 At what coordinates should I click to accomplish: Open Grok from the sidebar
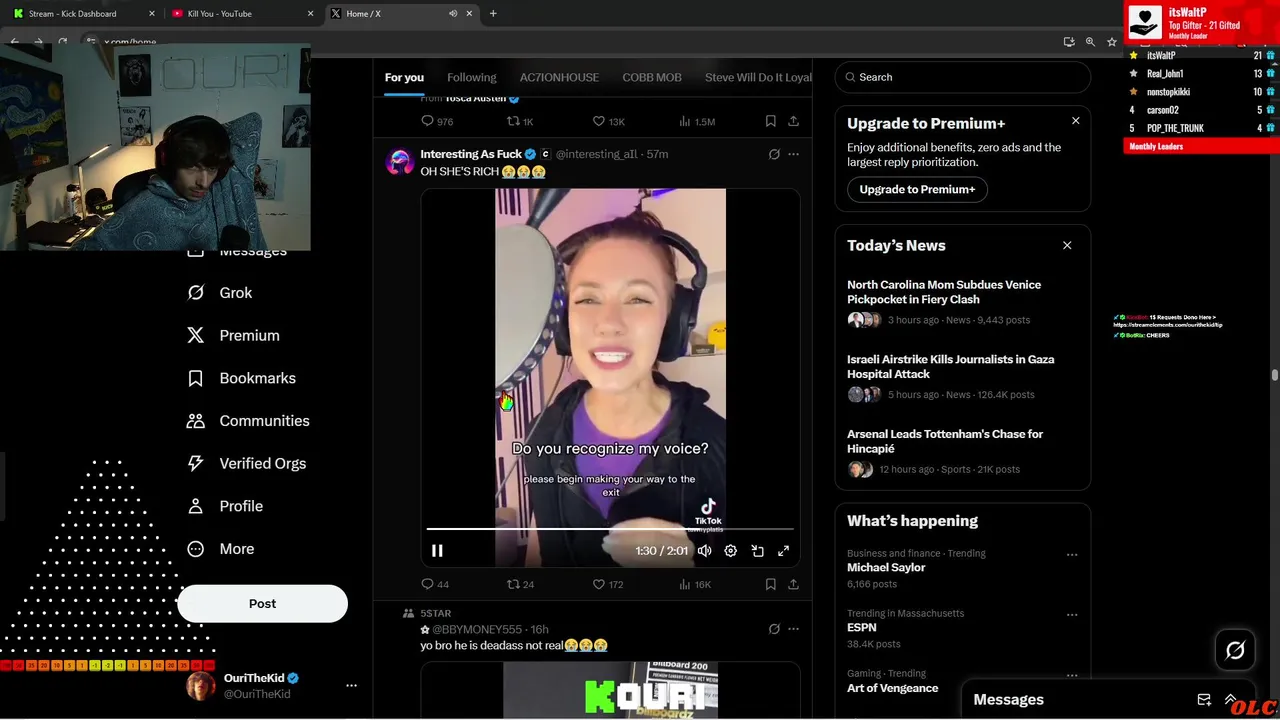pos(220,293)
